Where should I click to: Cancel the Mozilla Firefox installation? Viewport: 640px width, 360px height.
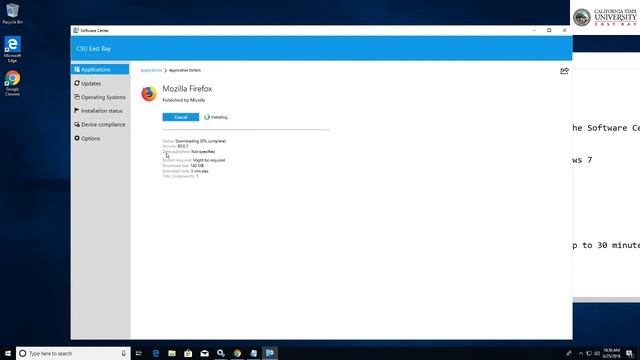click(x=181, y=117)
